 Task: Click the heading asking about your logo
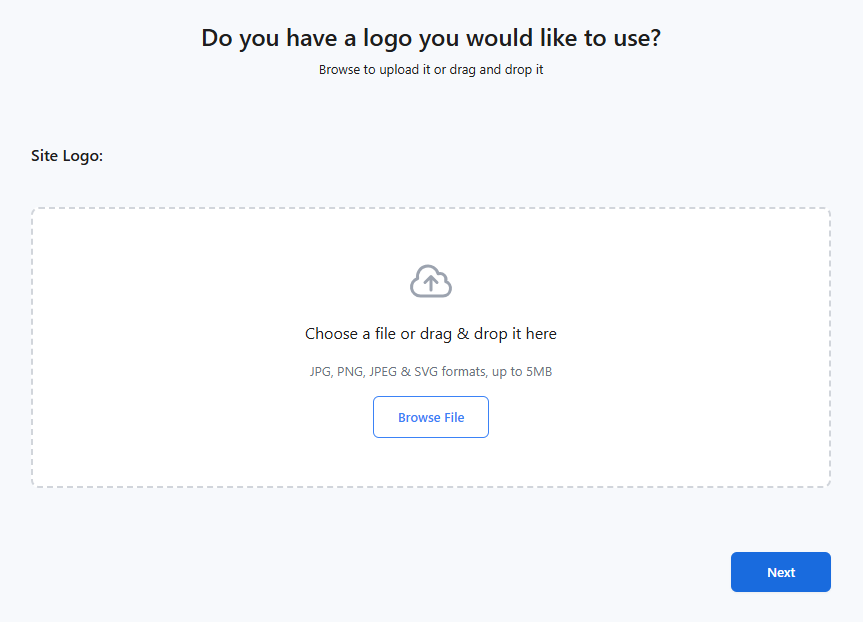pos(431,37)
